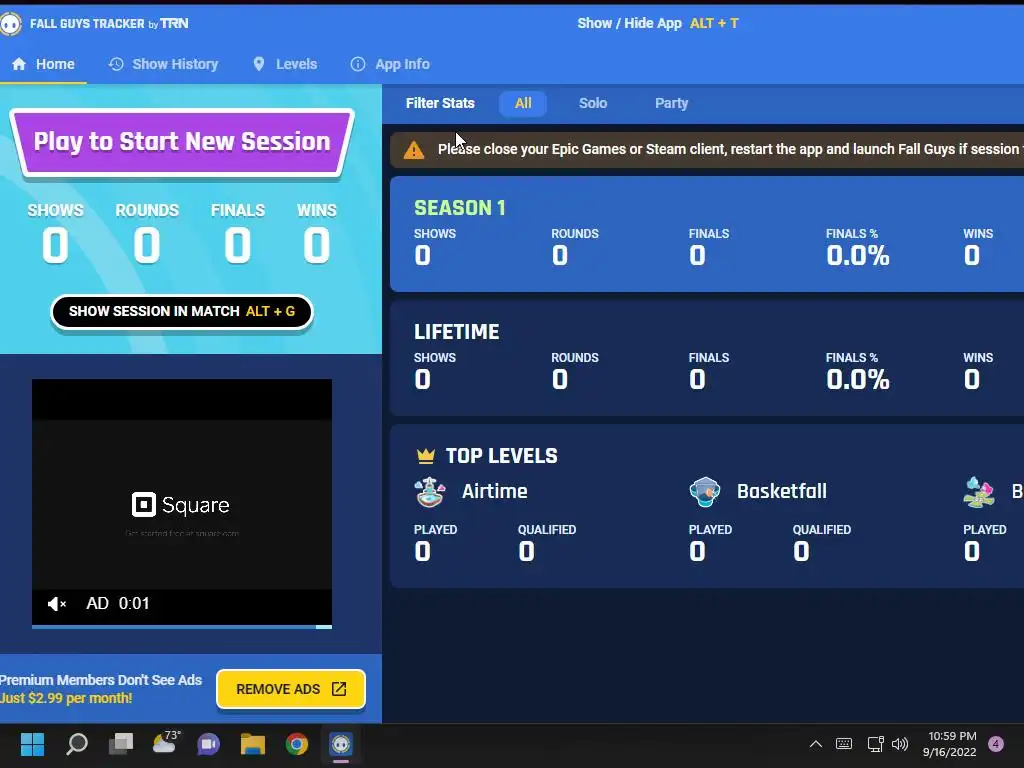Click the session SHOWS counter
This screenshot has height=768, width=1024.
pos(56,233)
